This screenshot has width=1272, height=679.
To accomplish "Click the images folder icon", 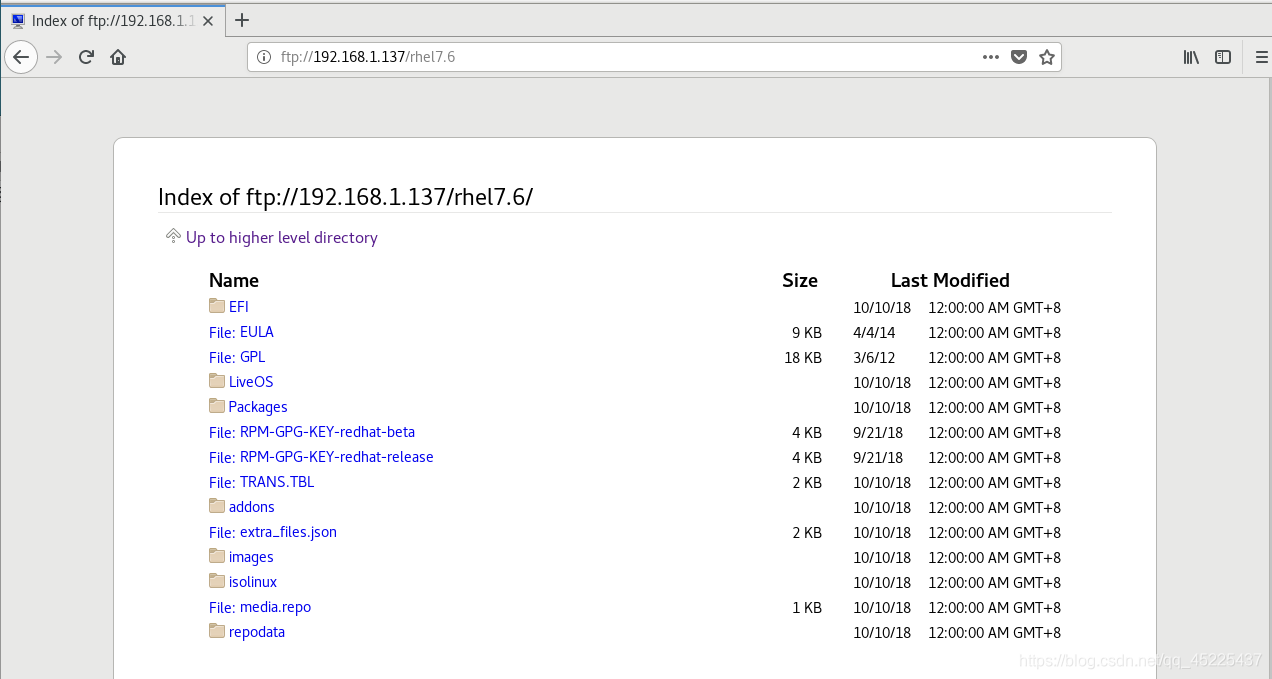I will click(x=217, y=556).
